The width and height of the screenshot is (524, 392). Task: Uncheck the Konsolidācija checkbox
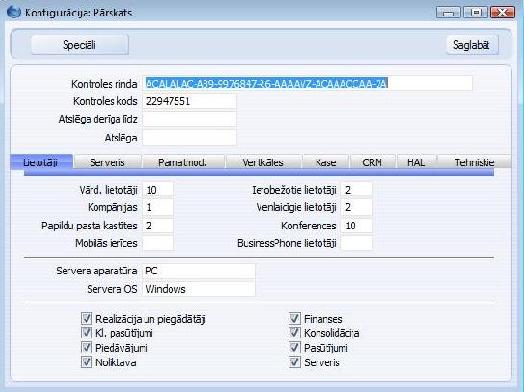point(295,333)
